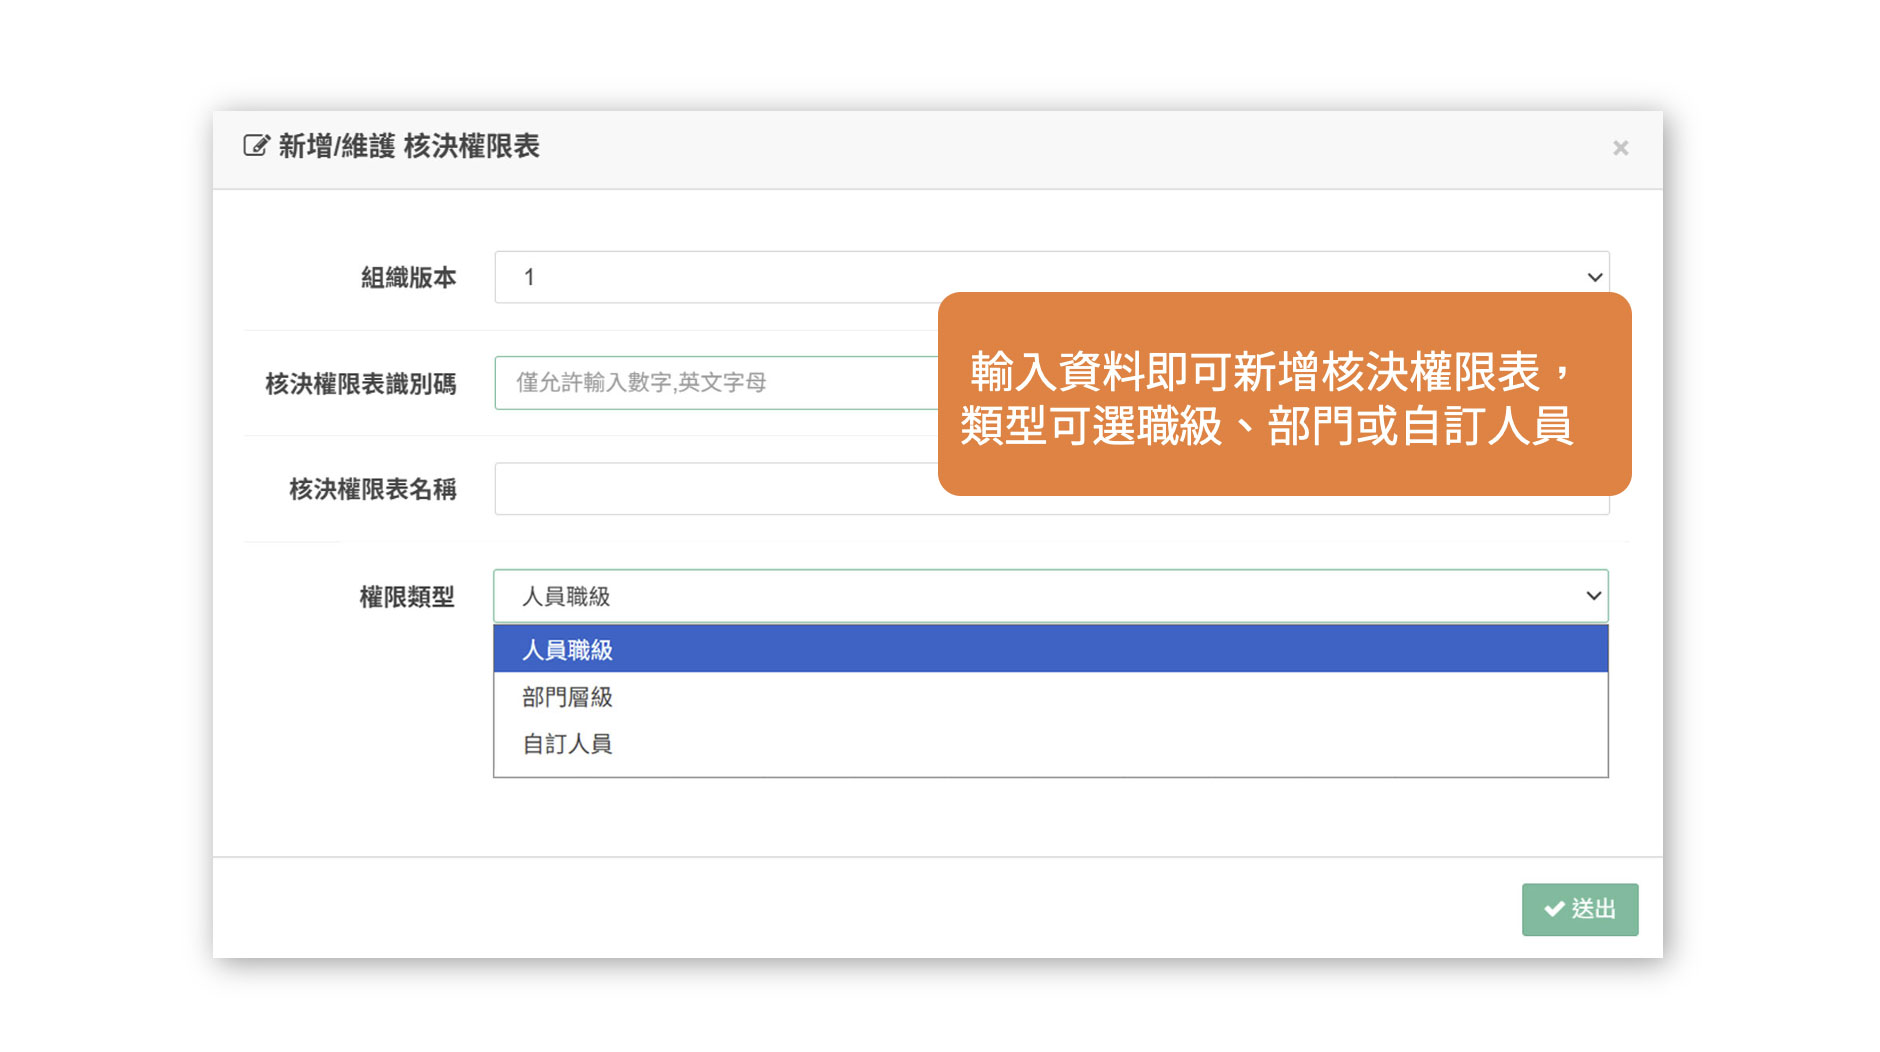Click the 組織版本 field label
The height and width of the screenshot is (1052, 1880).
(x=408, y=277)
